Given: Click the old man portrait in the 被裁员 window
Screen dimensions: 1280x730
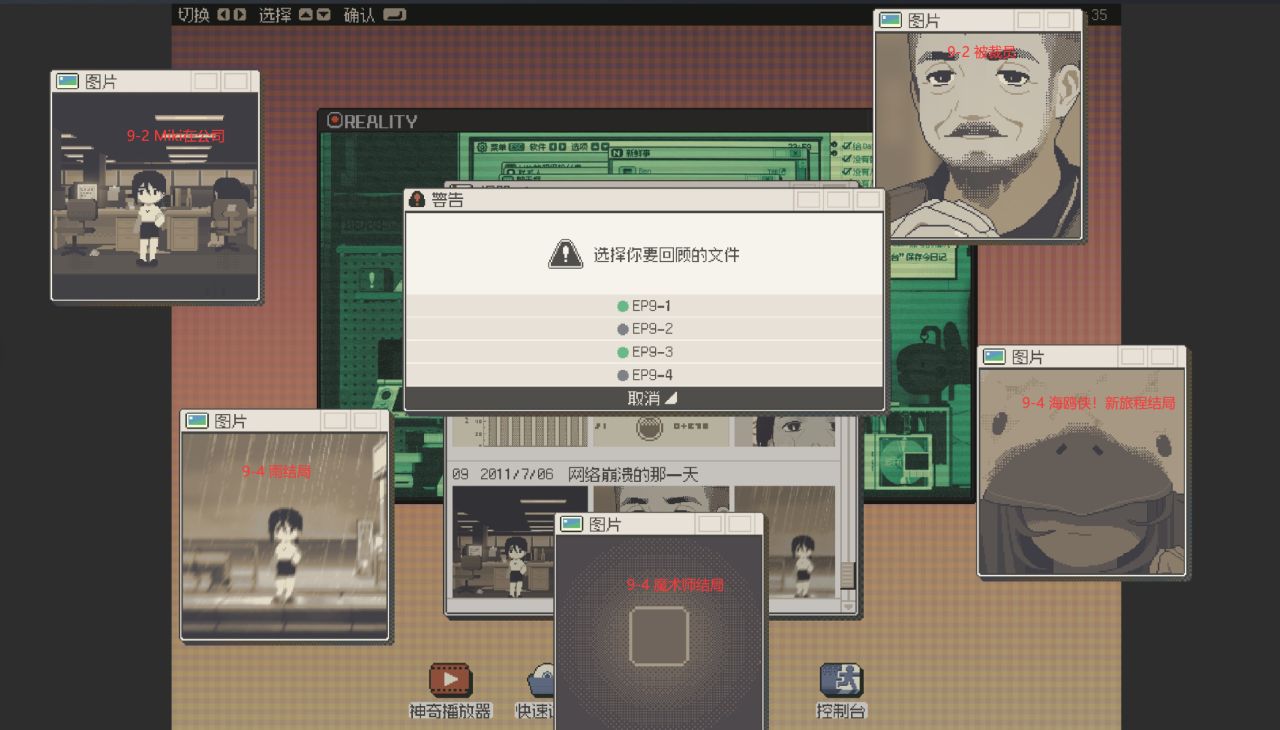Looking at the screenshot, I should tap(978, 135).
